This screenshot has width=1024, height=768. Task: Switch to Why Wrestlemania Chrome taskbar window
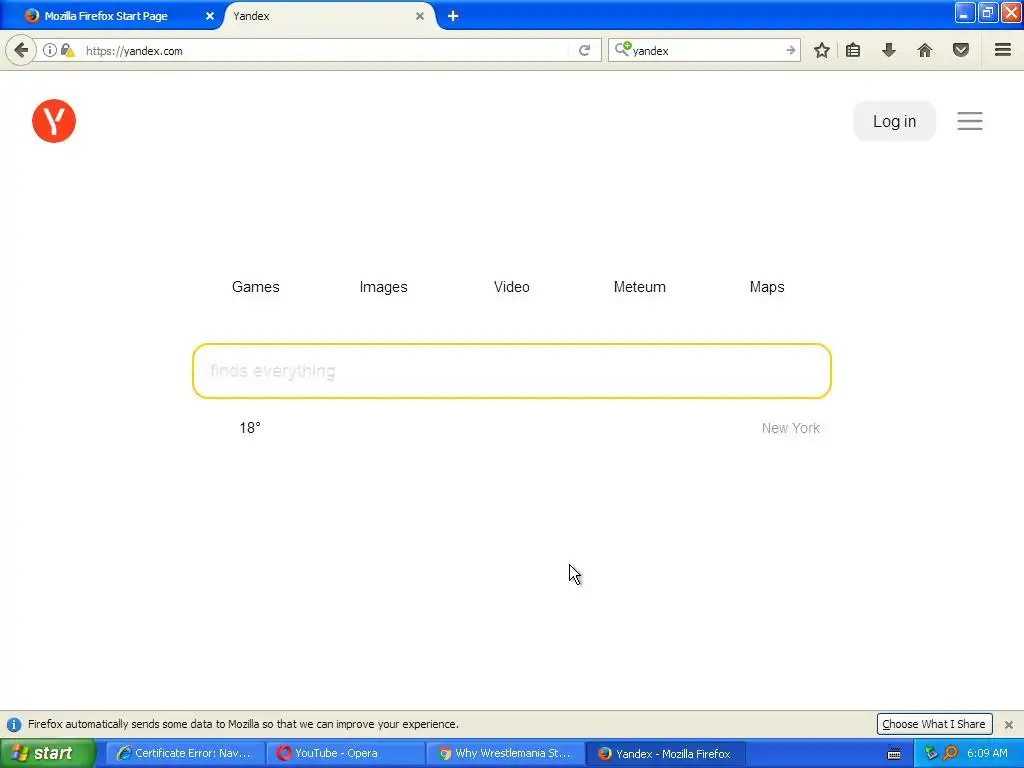(505, 753)
